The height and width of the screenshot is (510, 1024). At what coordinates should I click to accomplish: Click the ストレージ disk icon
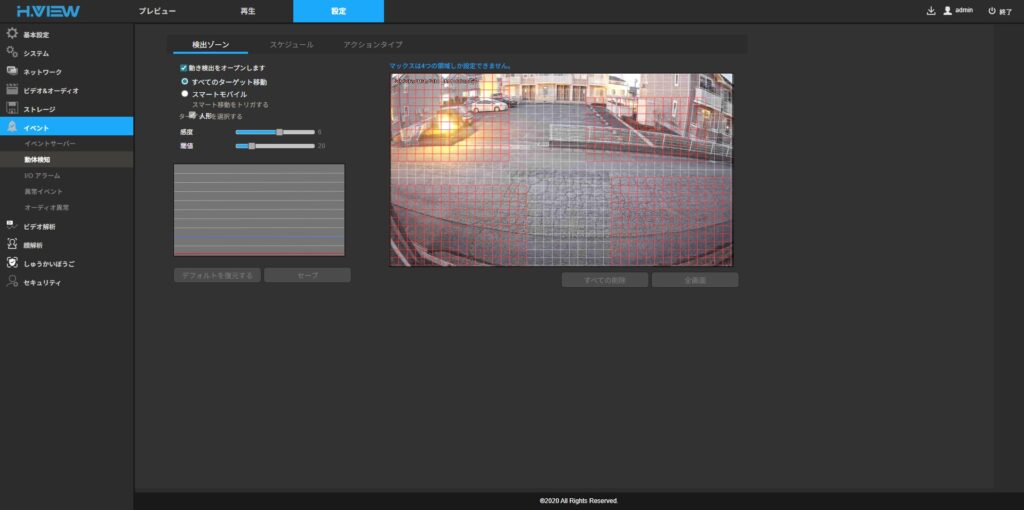click(12, 108)
